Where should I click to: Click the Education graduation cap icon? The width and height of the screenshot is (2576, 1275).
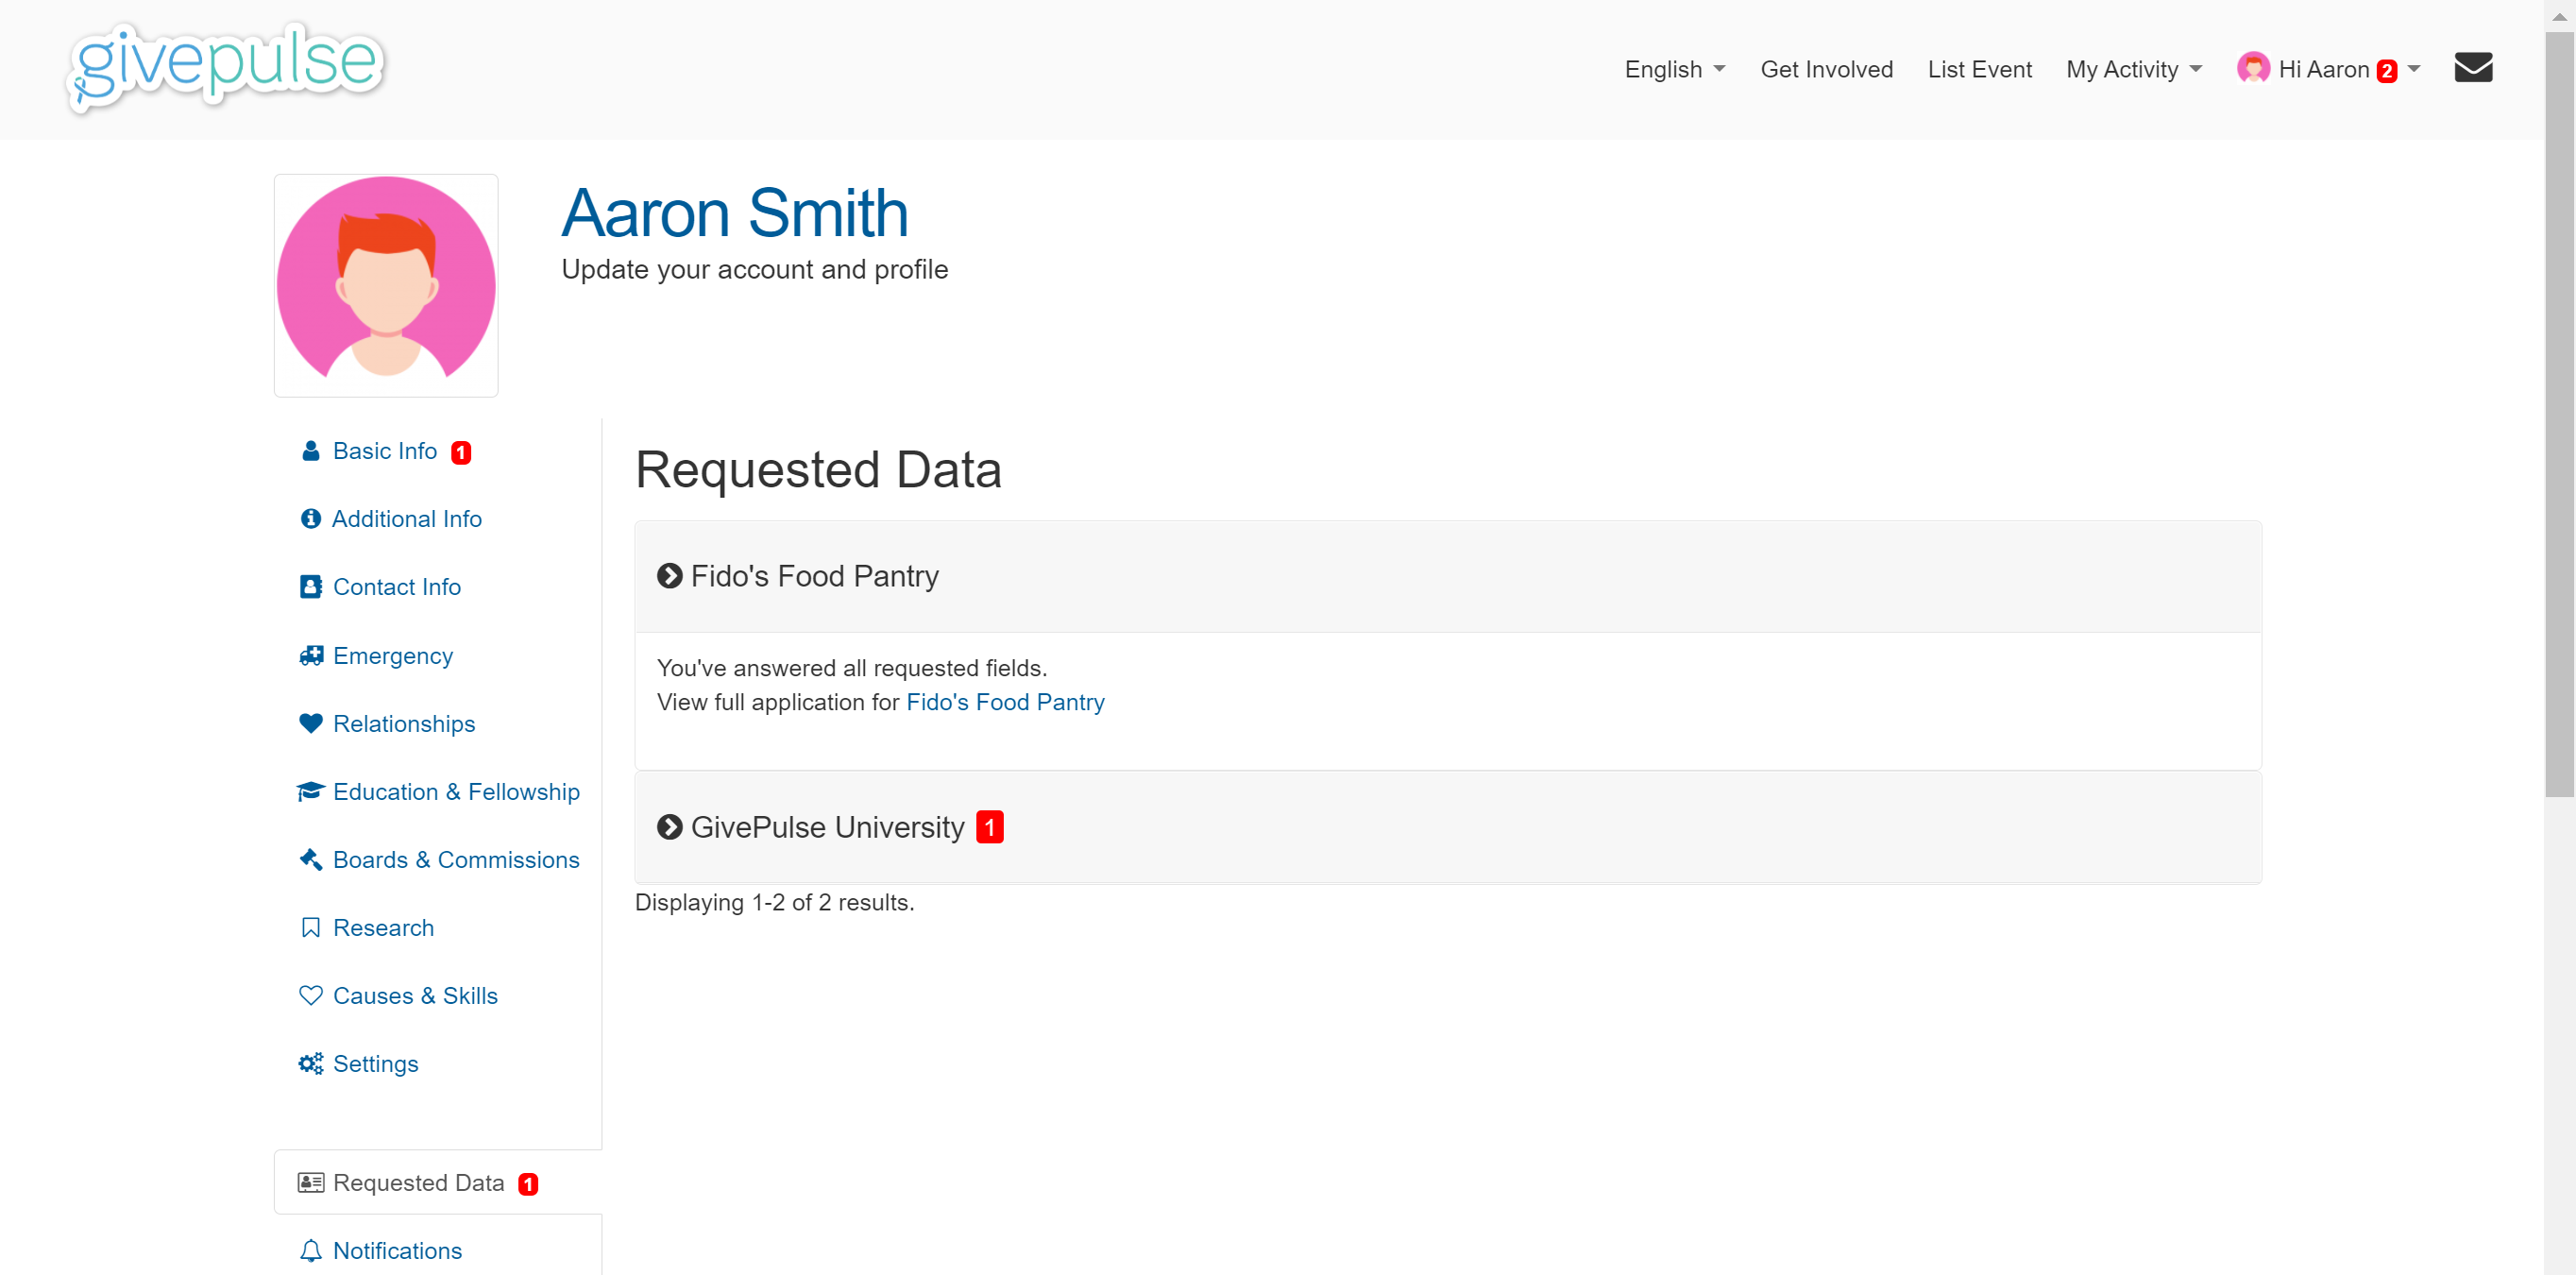311,791
